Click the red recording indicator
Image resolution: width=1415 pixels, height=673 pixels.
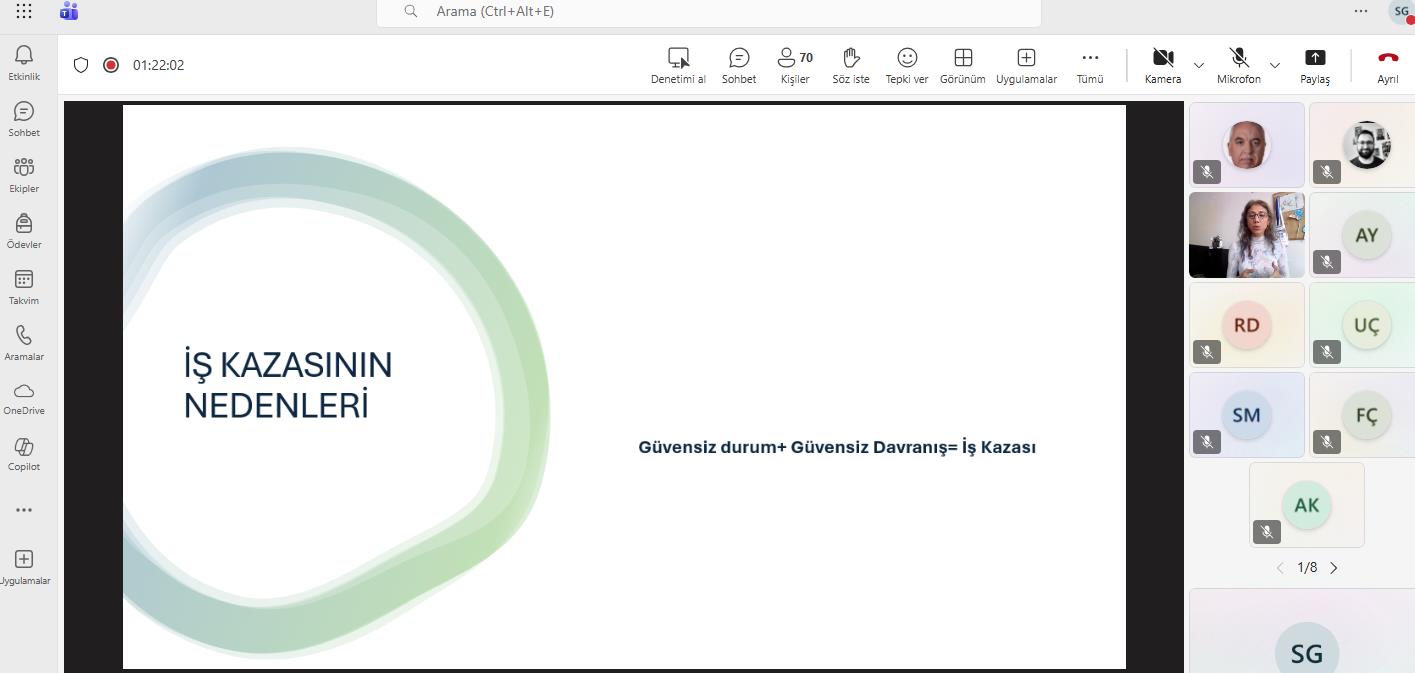tap(111, 65)
